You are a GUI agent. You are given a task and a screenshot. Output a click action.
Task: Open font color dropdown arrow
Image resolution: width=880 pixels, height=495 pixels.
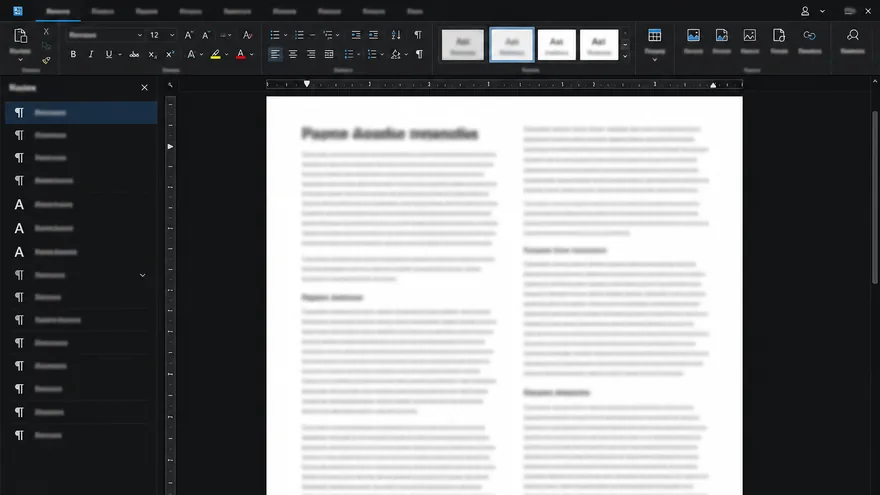click(251, 54)
